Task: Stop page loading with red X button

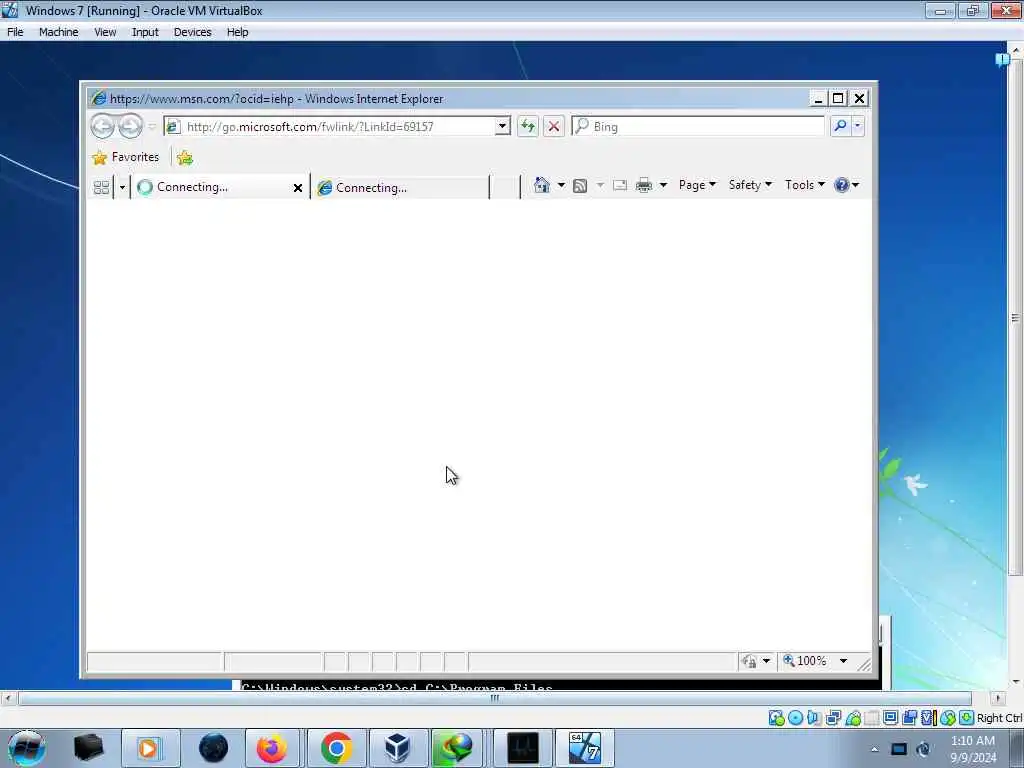Action: click(554, 126)
